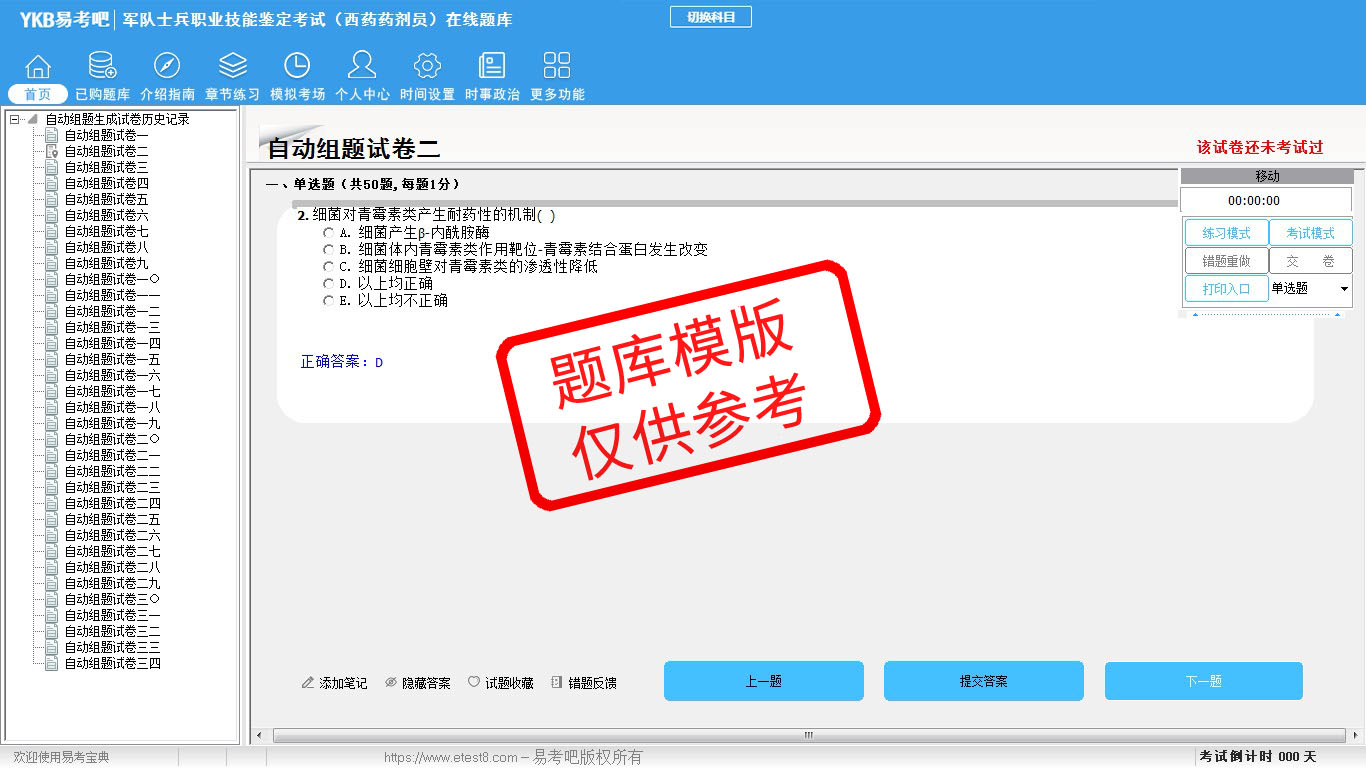Click the document icon for 自动组题试卷八
1366x768 pixels.
coord(52,247)
